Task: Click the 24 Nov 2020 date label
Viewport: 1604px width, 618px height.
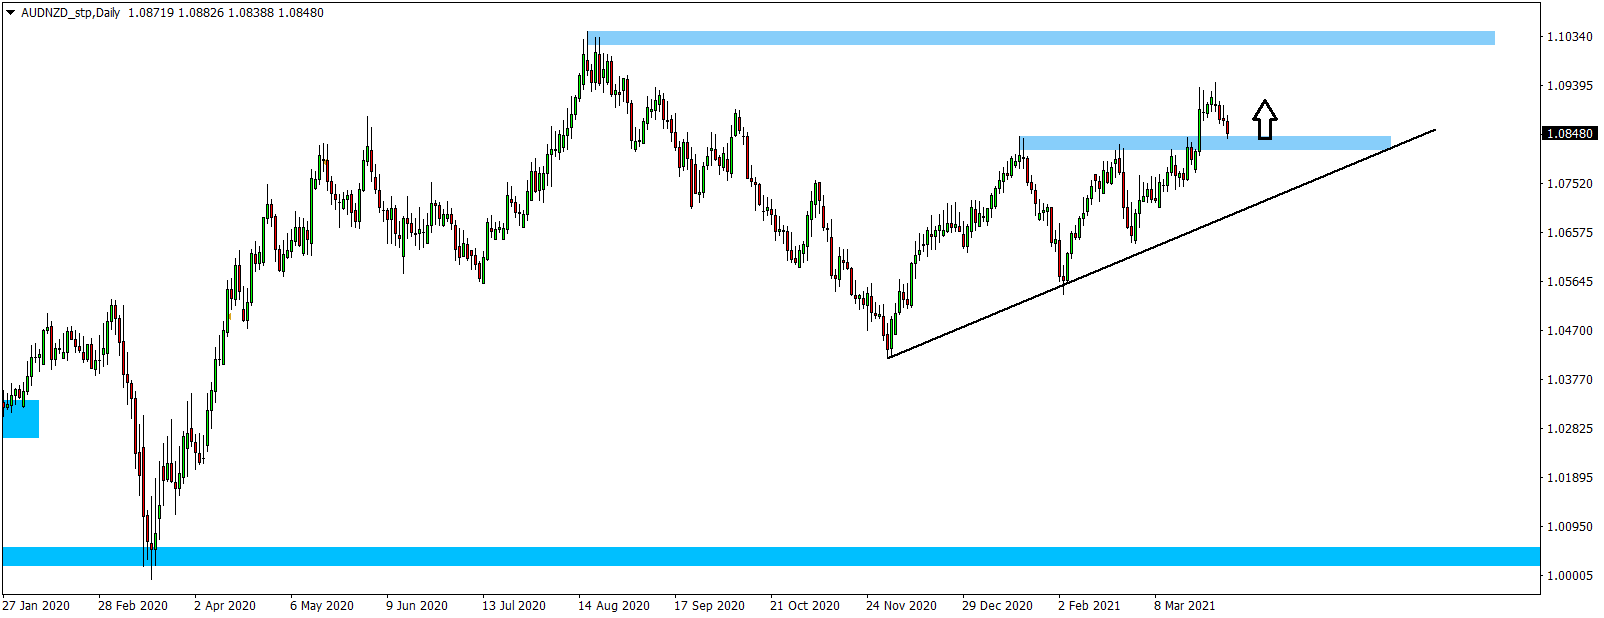Action: point(902,606)
